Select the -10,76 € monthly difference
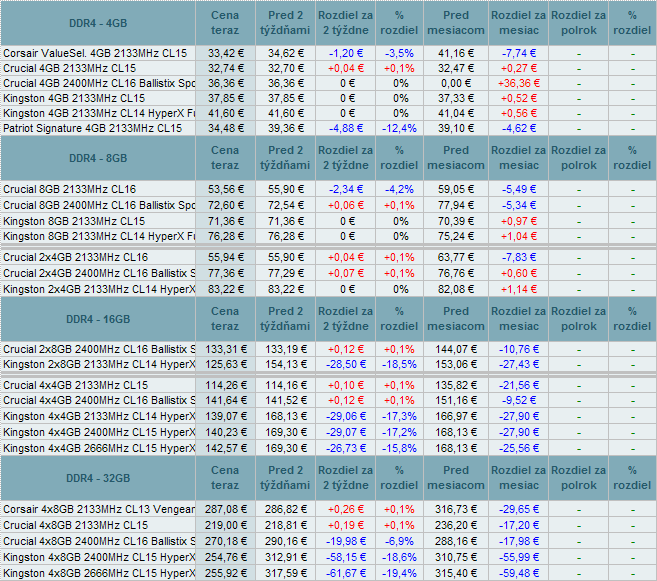Image resolution: width=657 pixels, height=581 pixels. (x=519, y=349)
